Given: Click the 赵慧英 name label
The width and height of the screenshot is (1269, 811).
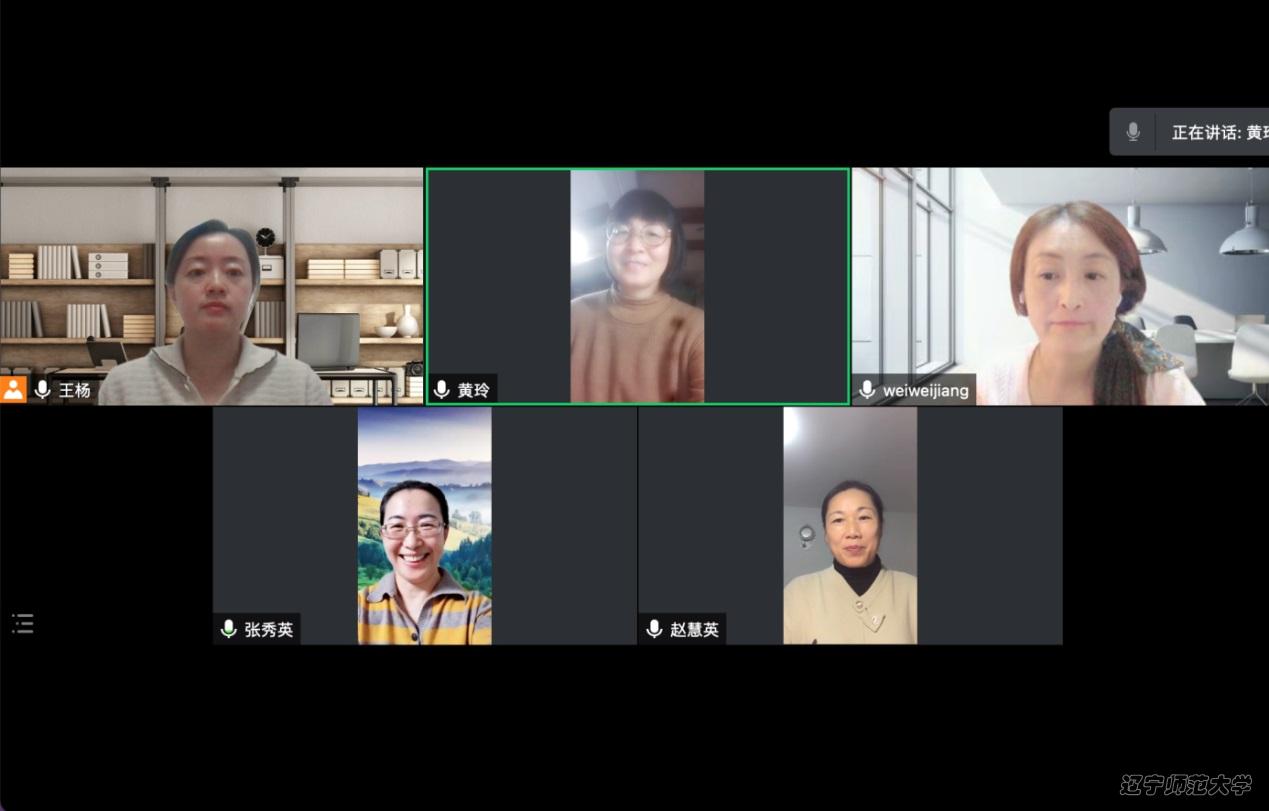Looking at the screenshot, I should coord(695,629).
